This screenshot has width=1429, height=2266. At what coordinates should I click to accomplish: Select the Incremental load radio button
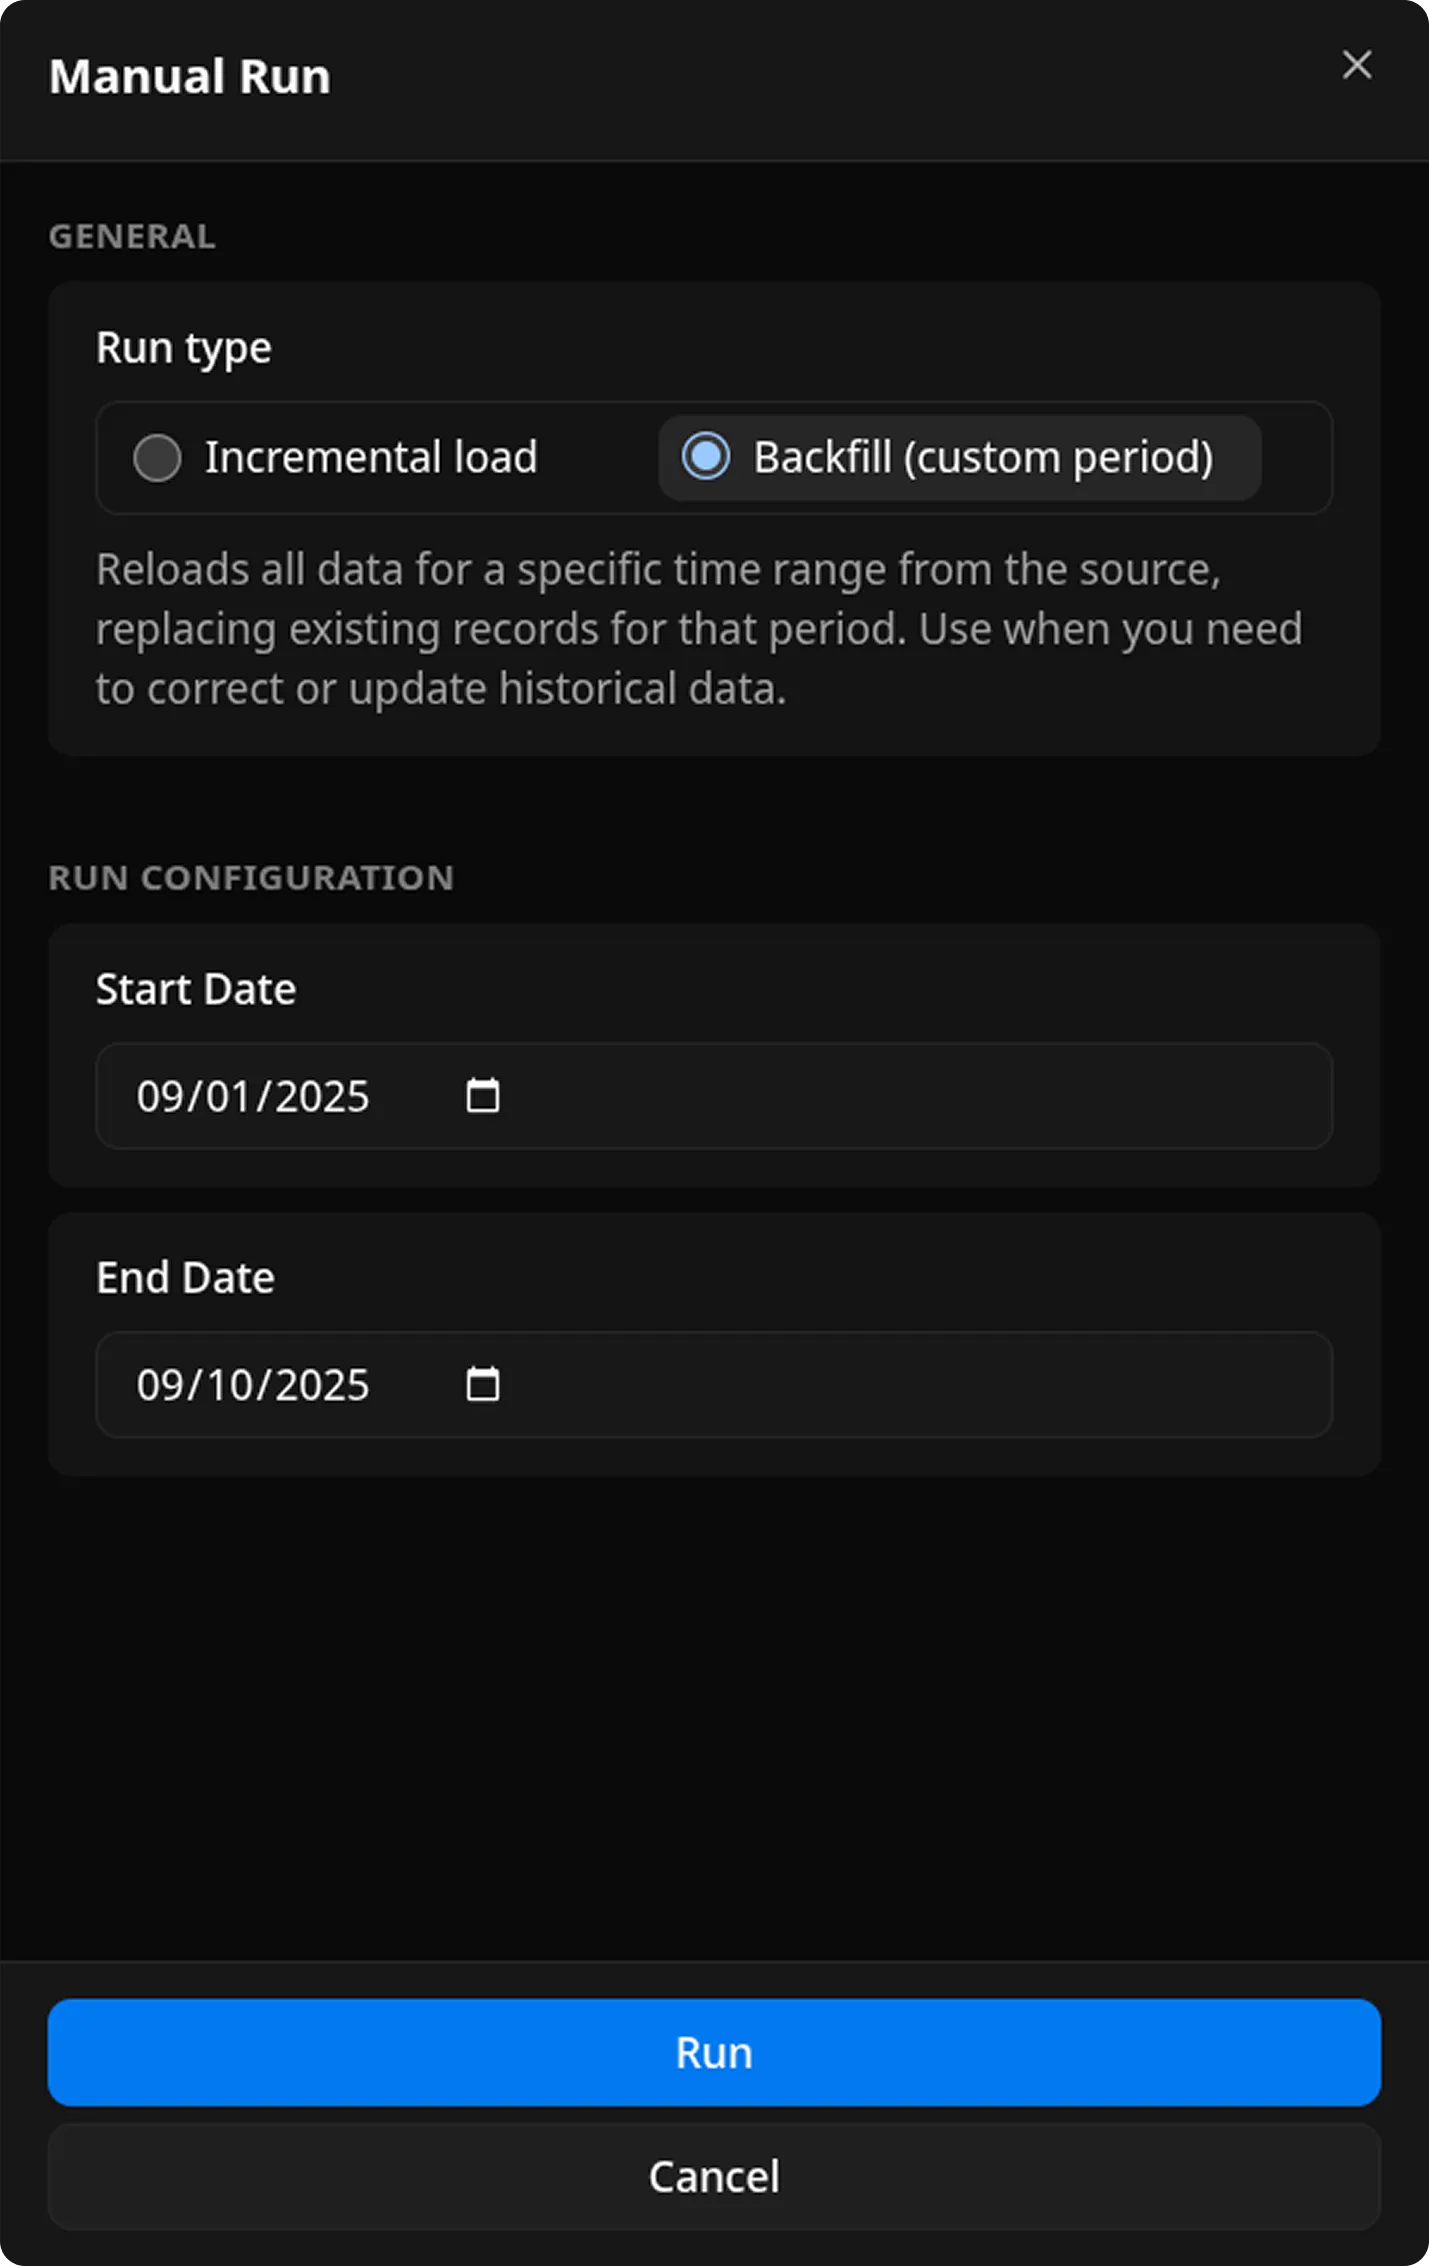[x=157, y=458]
